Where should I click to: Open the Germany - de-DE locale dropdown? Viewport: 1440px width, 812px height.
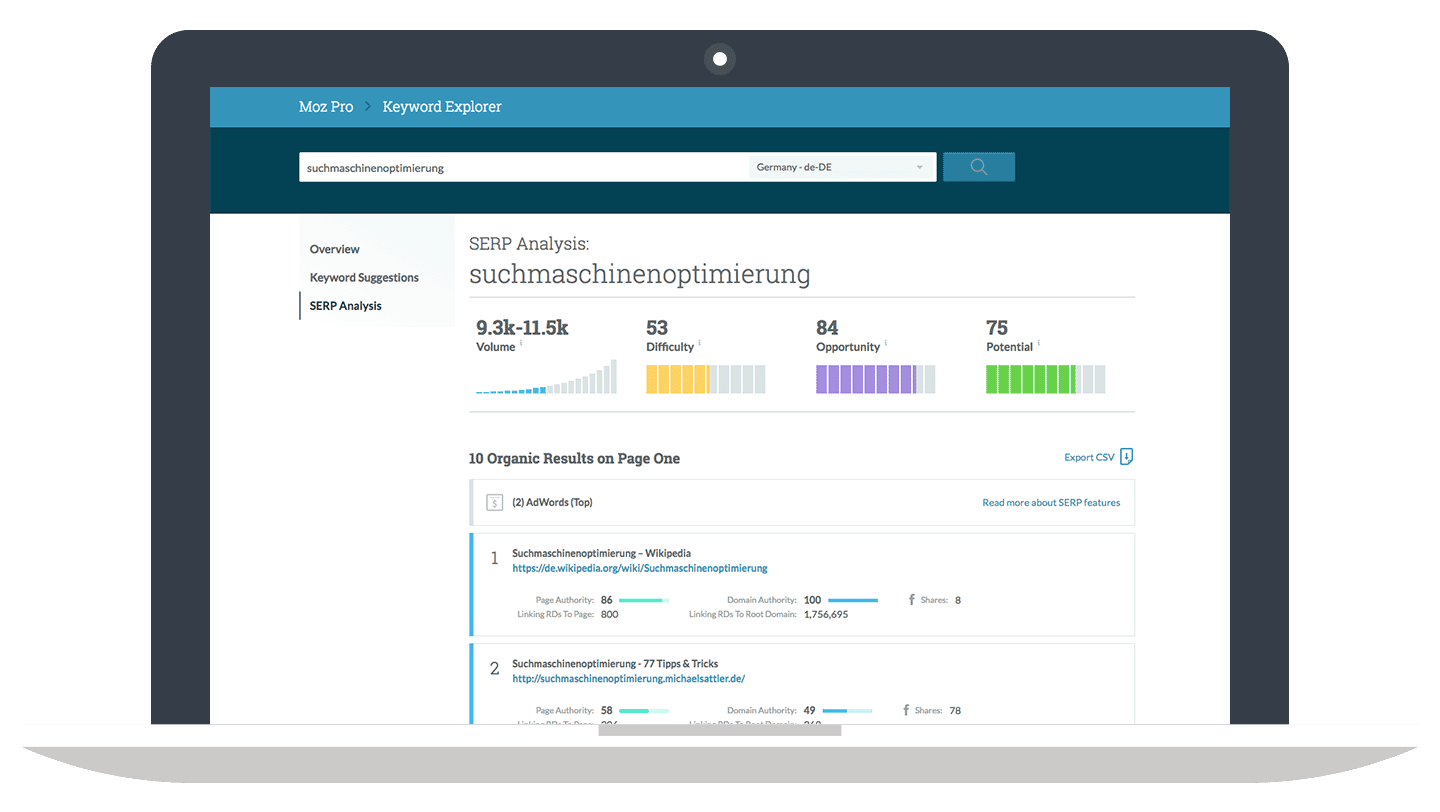(x=840, y=167)
